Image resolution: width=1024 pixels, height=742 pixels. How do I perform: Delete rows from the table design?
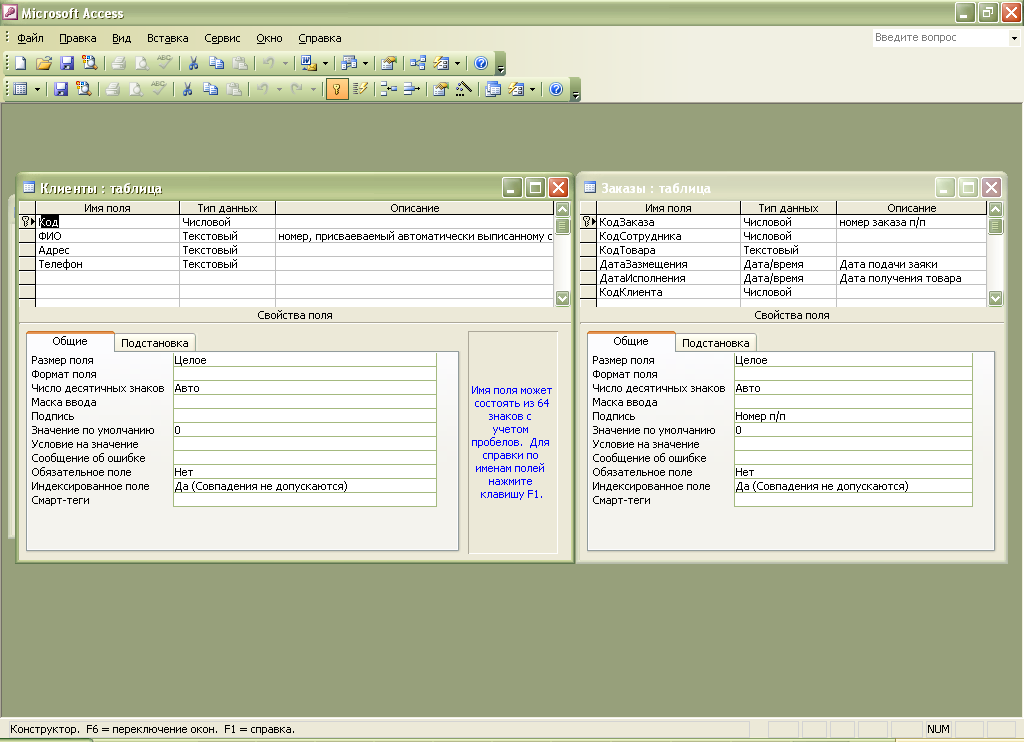(411, 89)
